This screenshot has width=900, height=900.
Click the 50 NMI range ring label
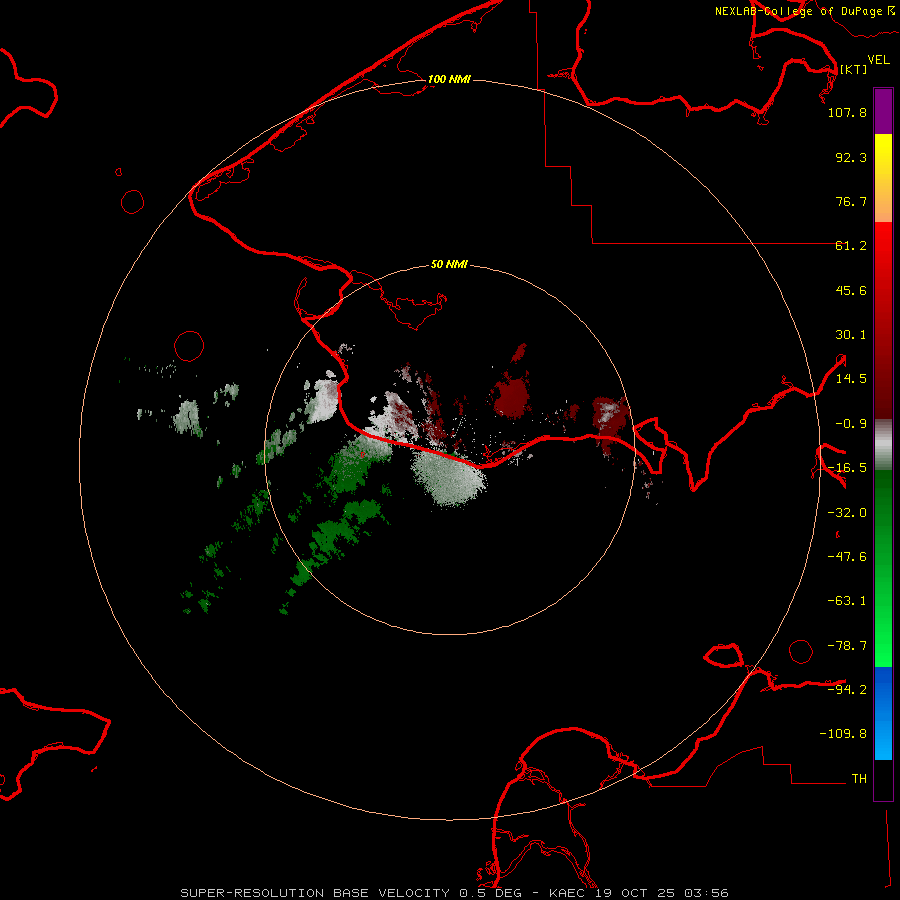click(449, 265)
